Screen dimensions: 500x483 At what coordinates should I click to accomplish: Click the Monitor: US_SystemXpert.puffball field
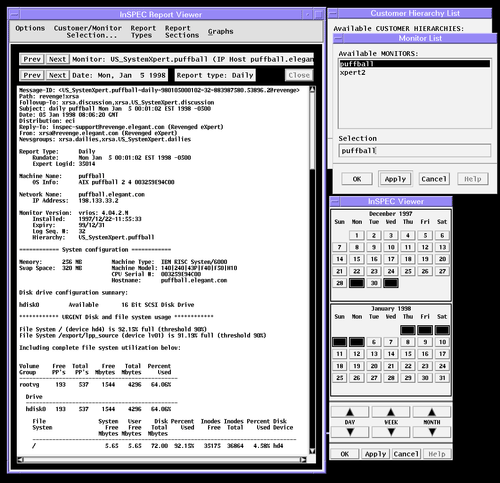[192, 59]
